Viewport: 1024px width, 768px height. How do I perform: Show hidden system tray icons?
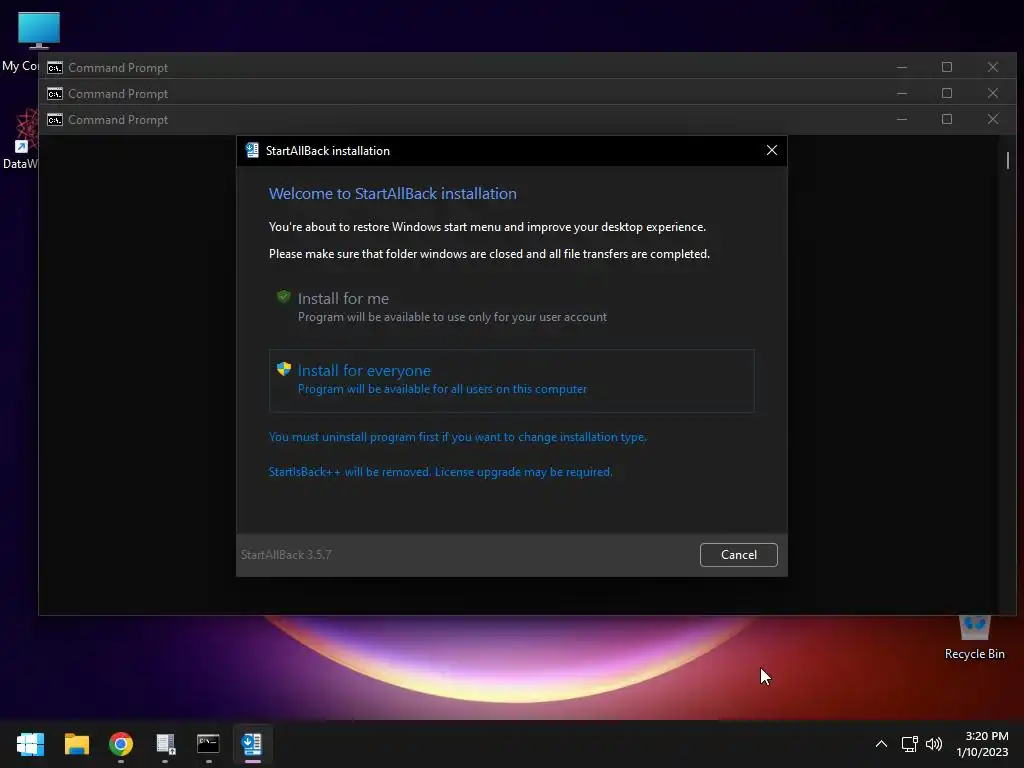[881, 744]
